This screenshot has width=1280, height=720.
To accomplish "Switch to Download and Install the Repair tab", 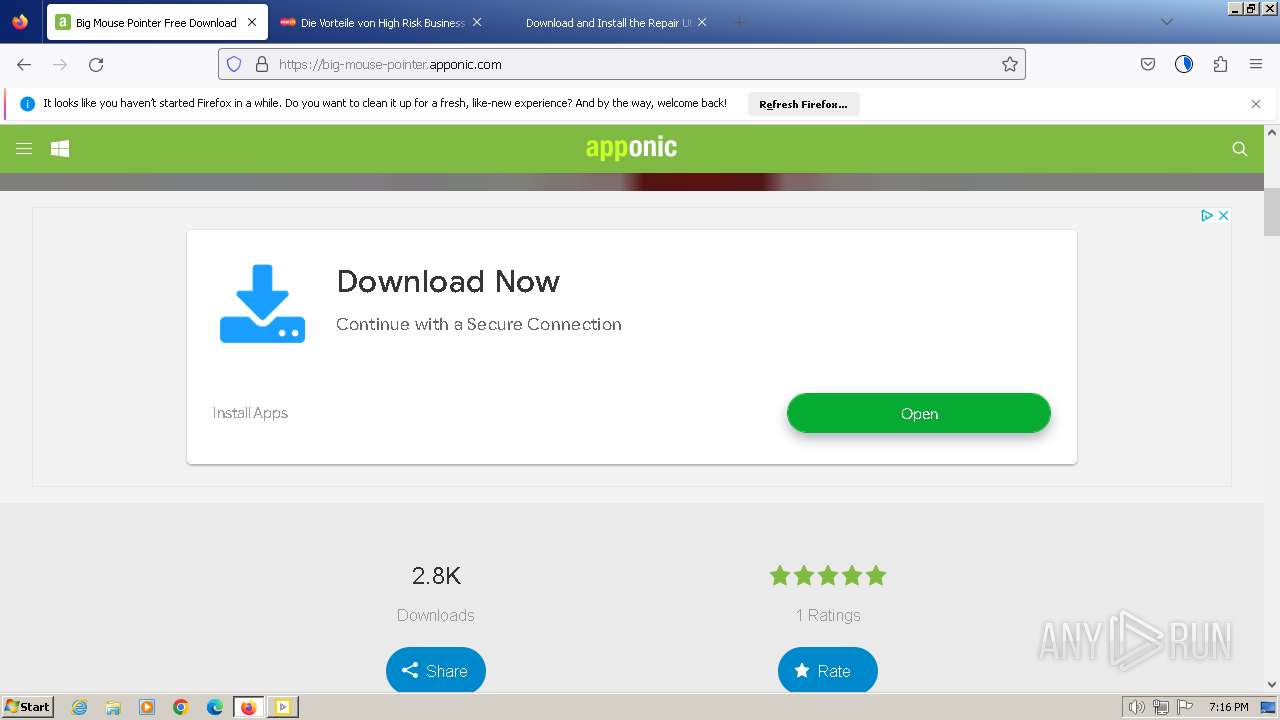I will coord(608,22).
